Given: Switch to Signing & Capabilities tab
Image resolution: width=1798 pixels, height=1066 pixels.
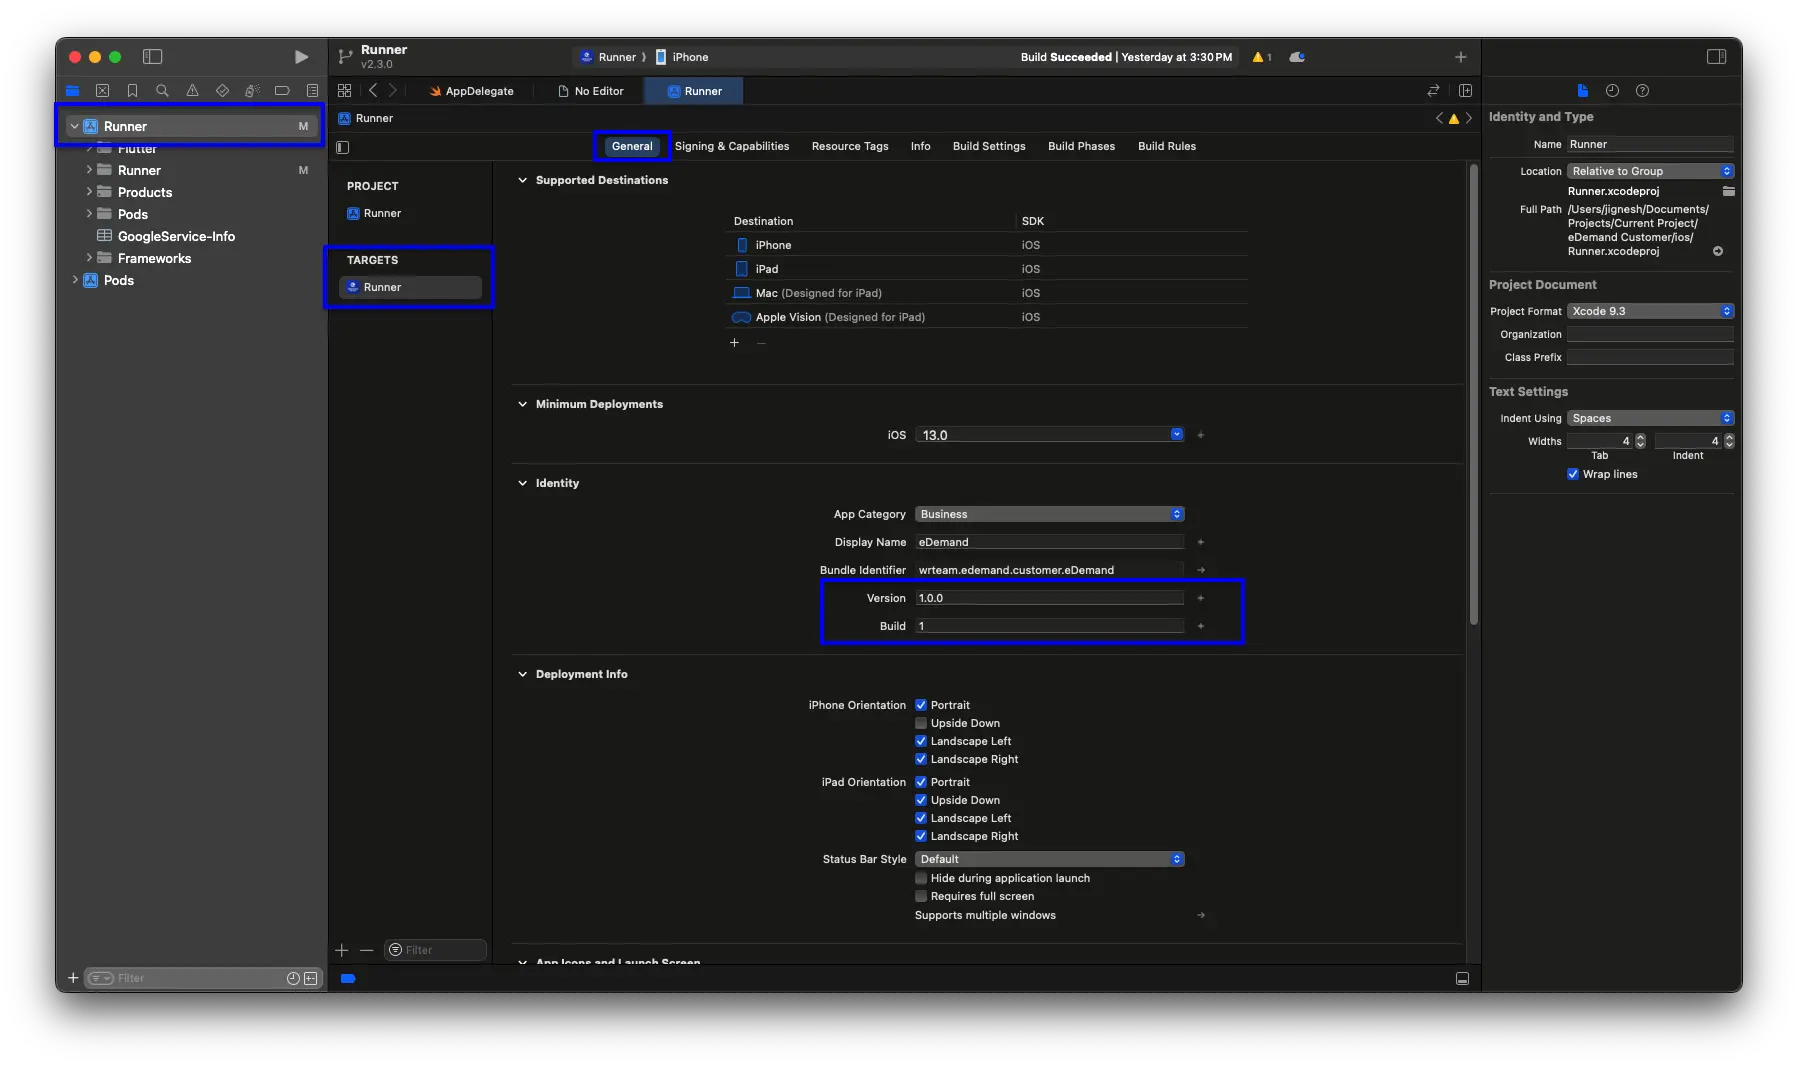Looking at the screenshot, I should 731,146.
